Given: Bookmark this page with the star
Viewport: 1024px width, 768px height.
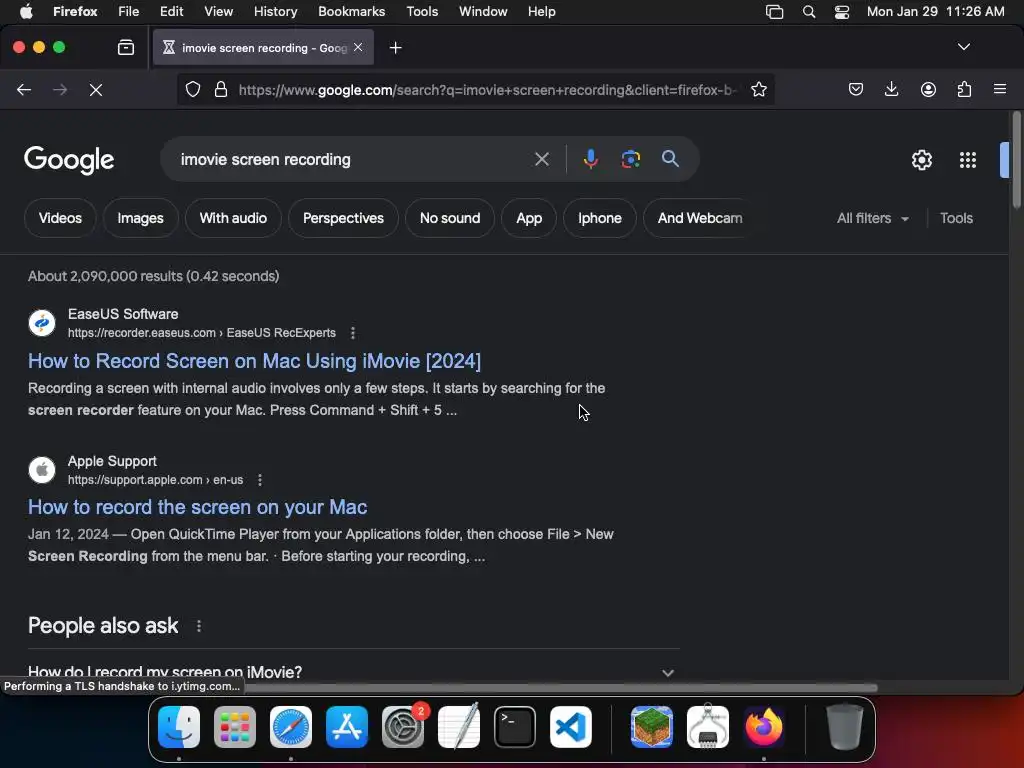Looking at the screenshot, I should 758,89.
